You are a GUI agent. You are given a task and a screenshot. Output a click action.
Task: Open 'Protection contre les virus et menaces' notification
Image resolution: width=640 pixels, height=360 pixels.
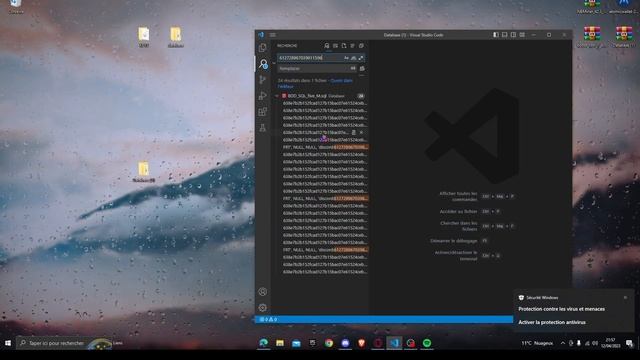[x=561, y=309]
